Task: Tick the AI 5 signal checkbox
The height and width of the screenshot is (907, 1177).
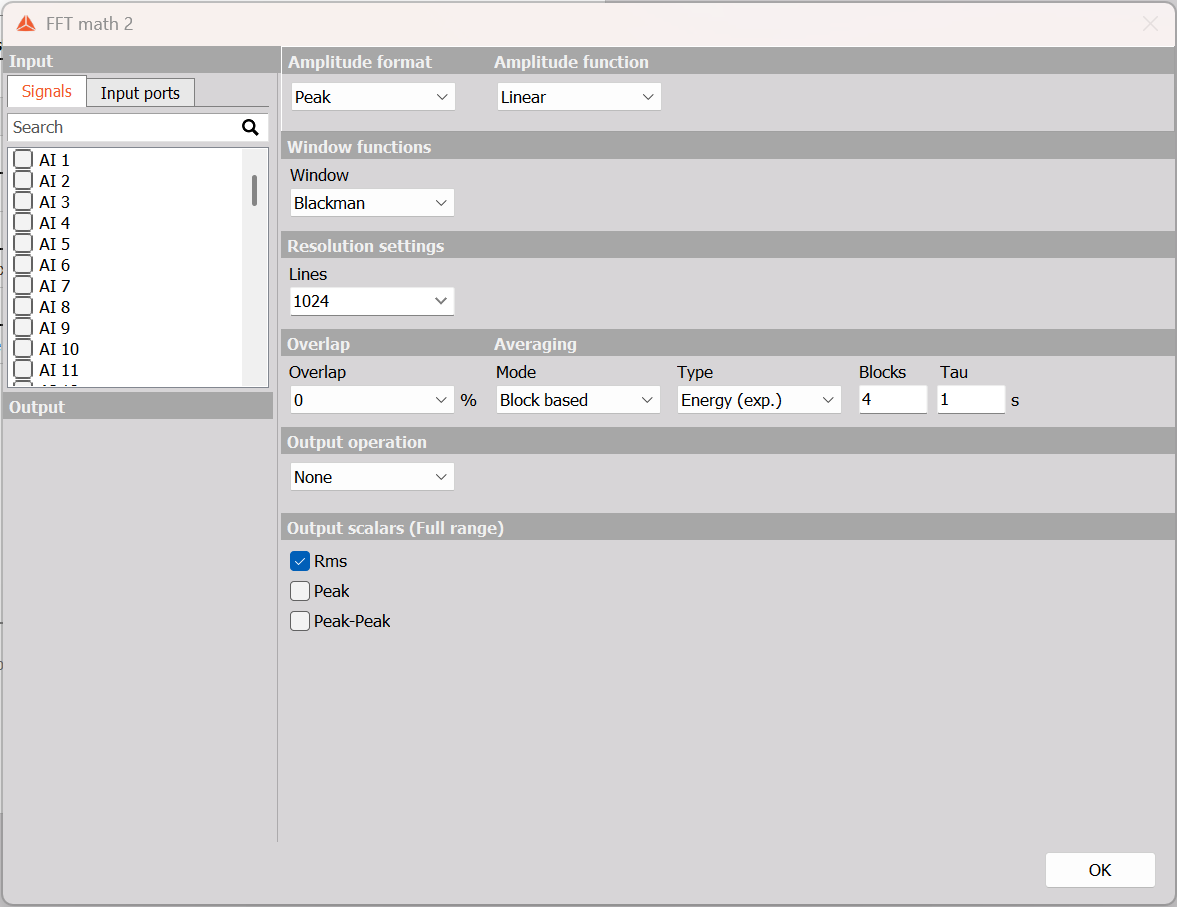Action: coord(23,243)
